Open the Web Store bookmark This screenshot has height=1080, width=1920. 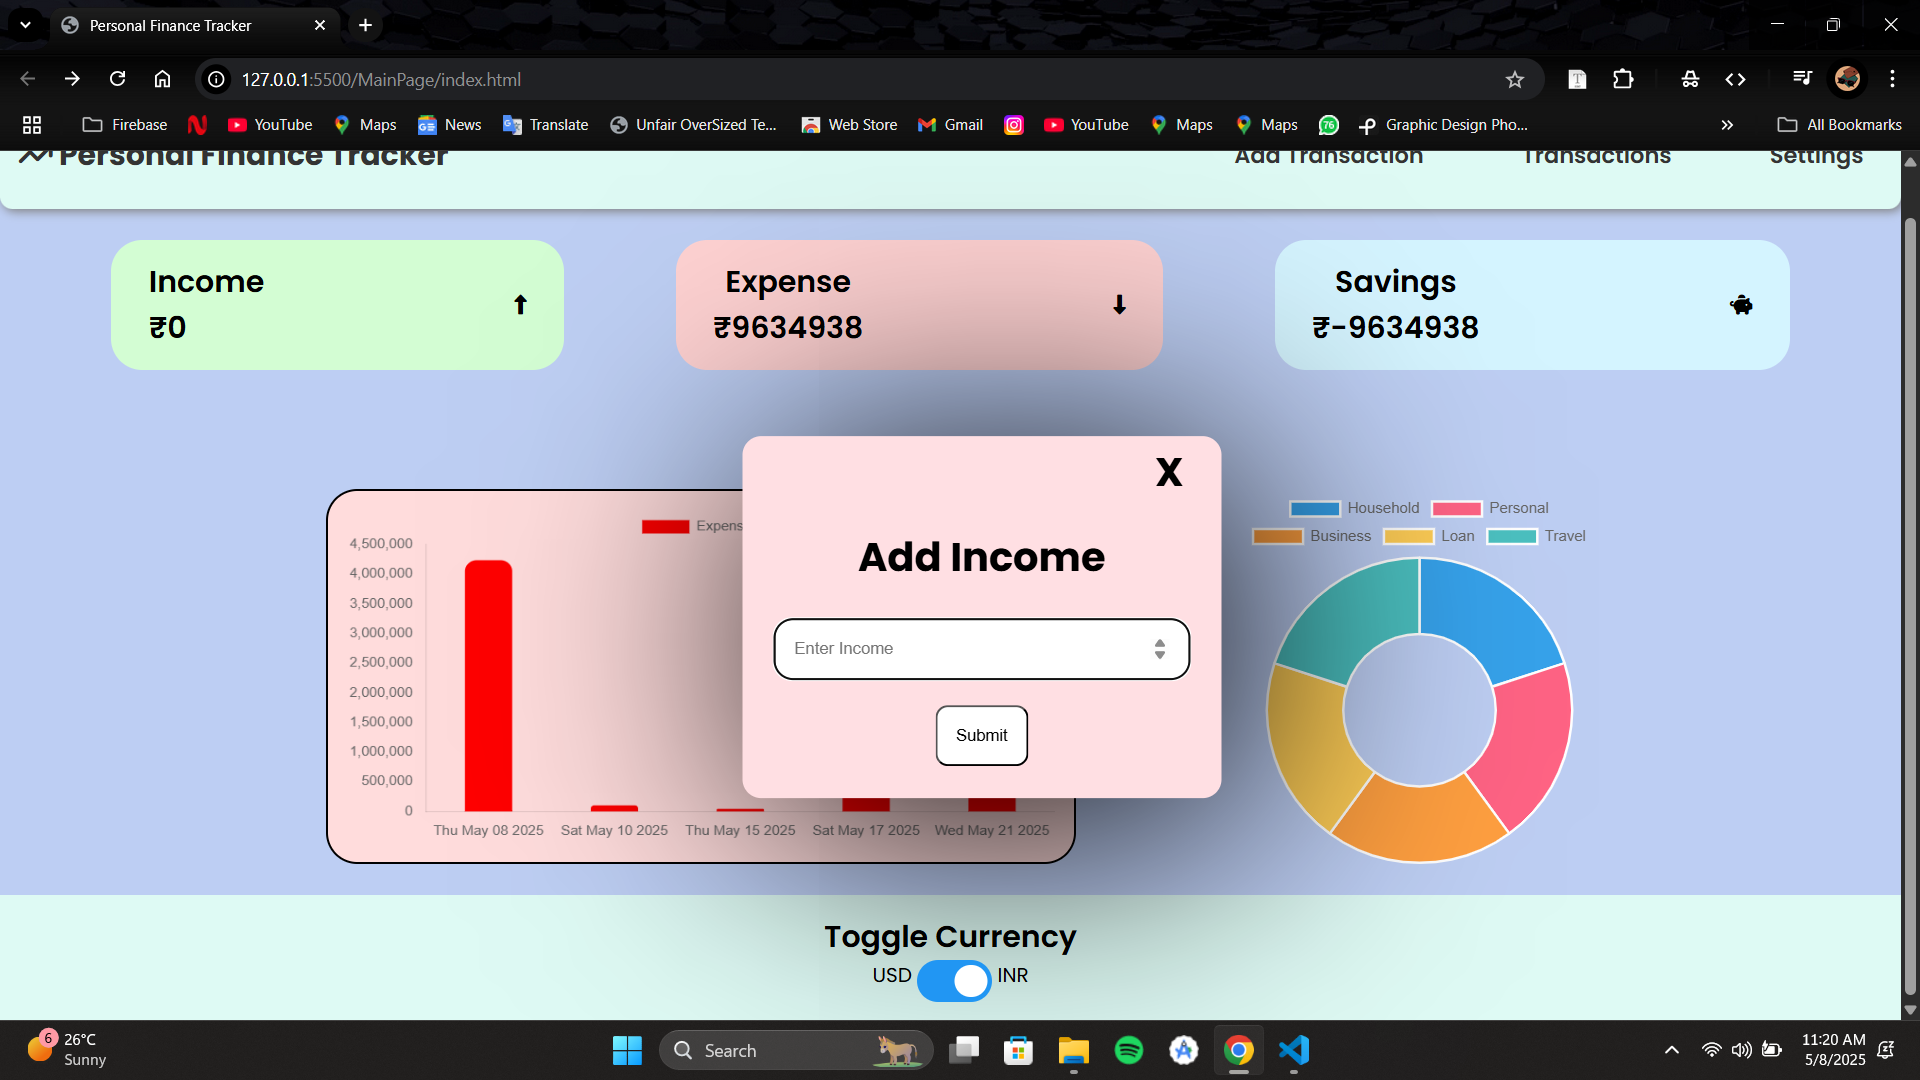click(849, 125)
